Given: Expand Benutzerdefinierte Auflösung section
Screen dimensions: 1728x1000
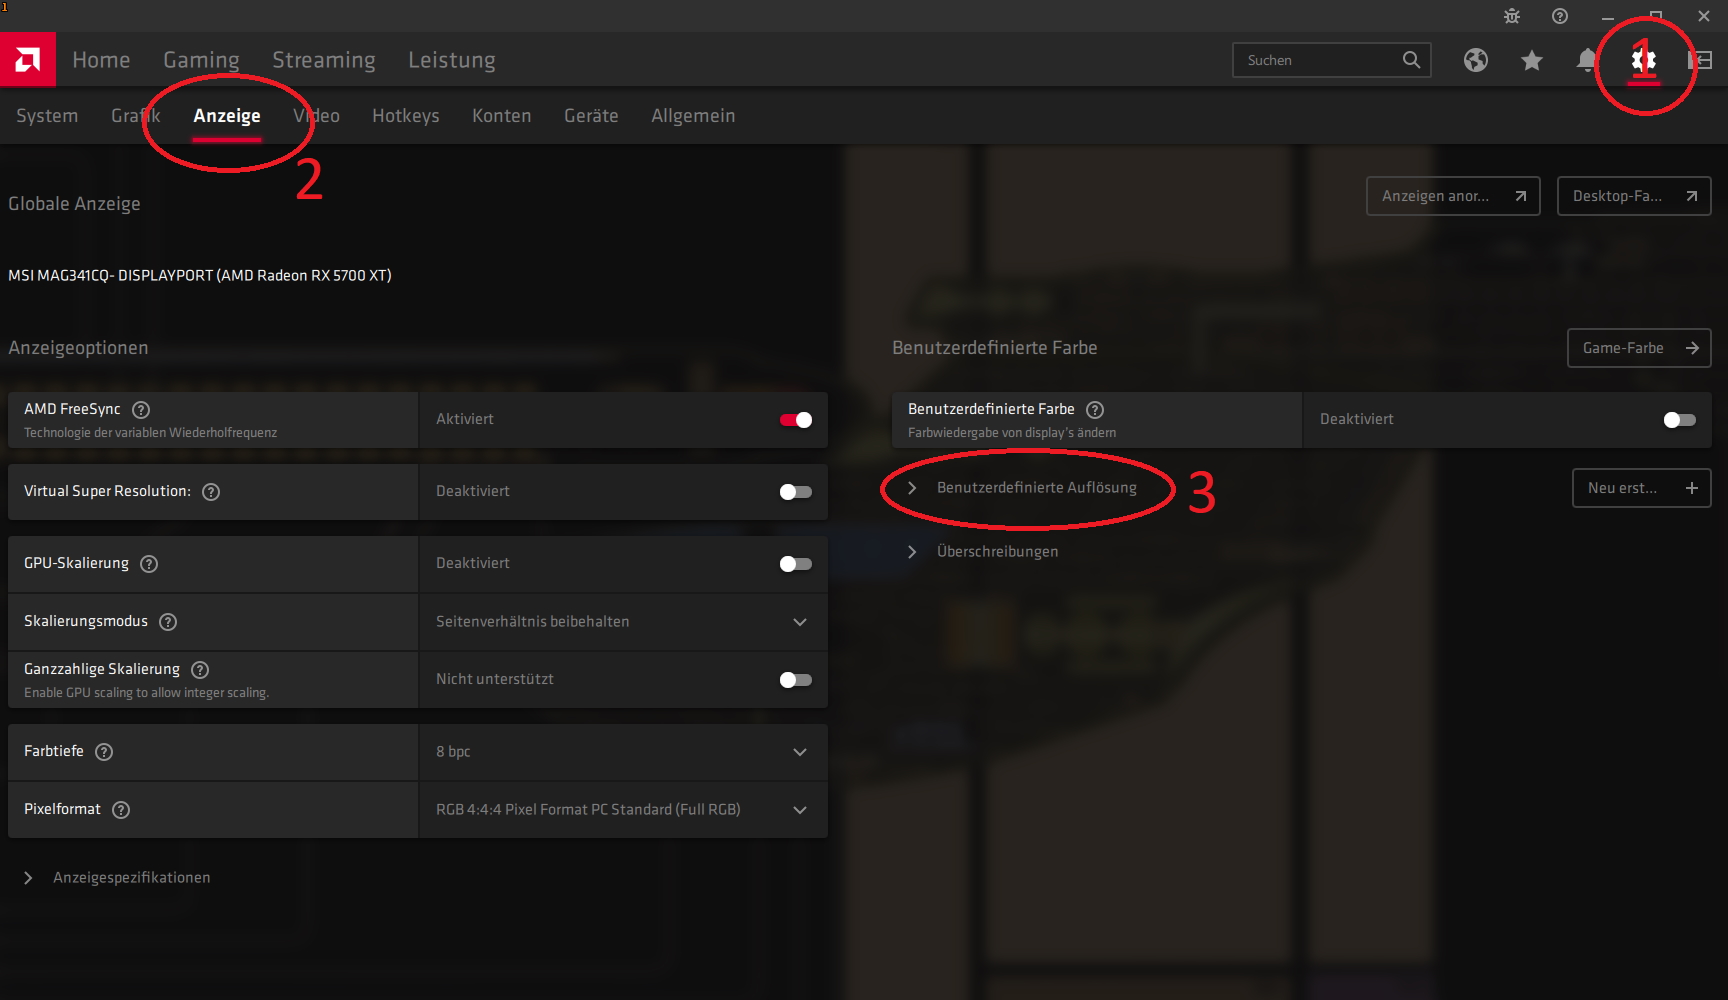Looking at the screenshot, I should coord(1022,488).
